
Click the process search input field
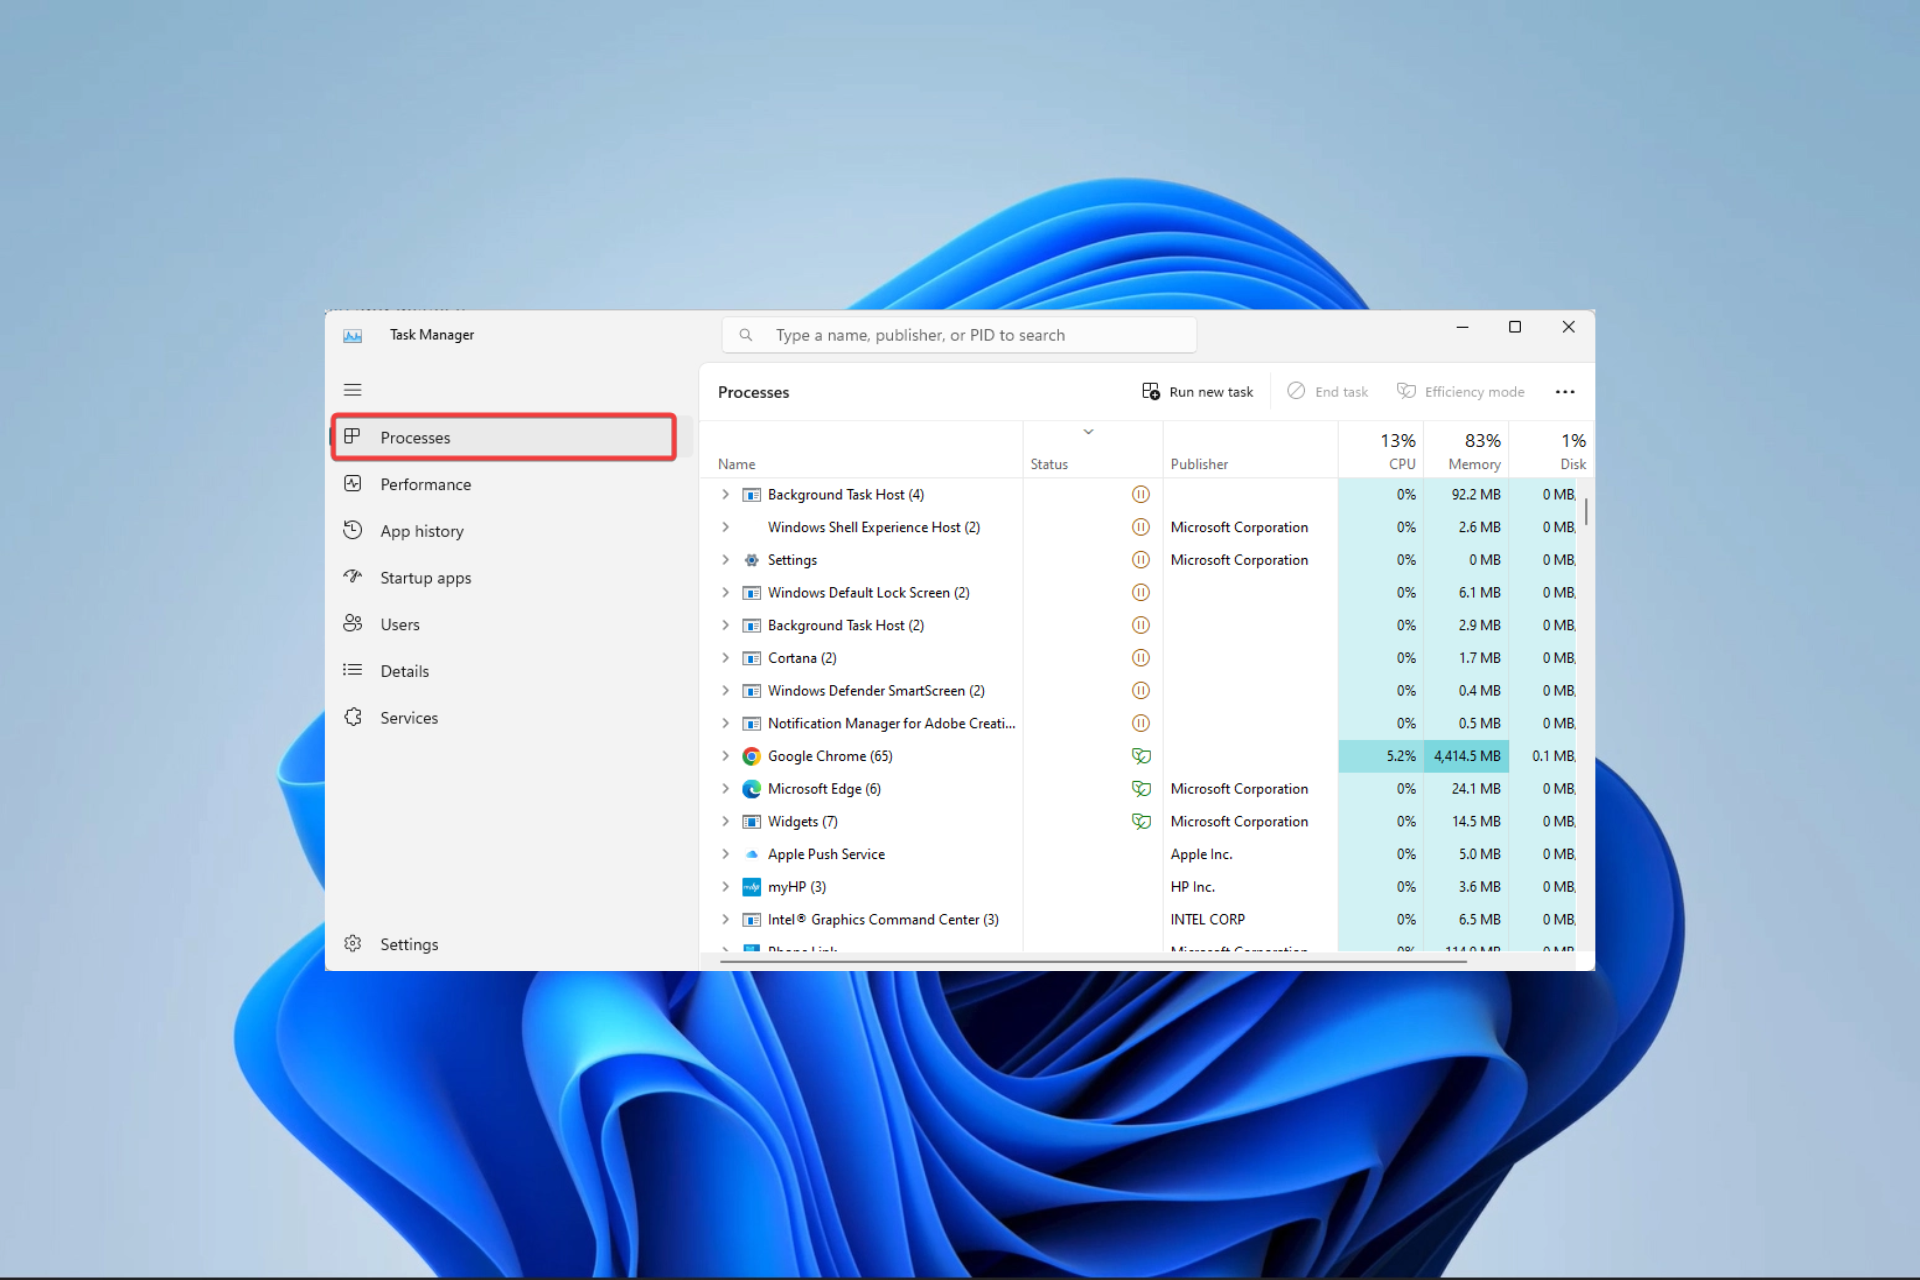point(959,335)
